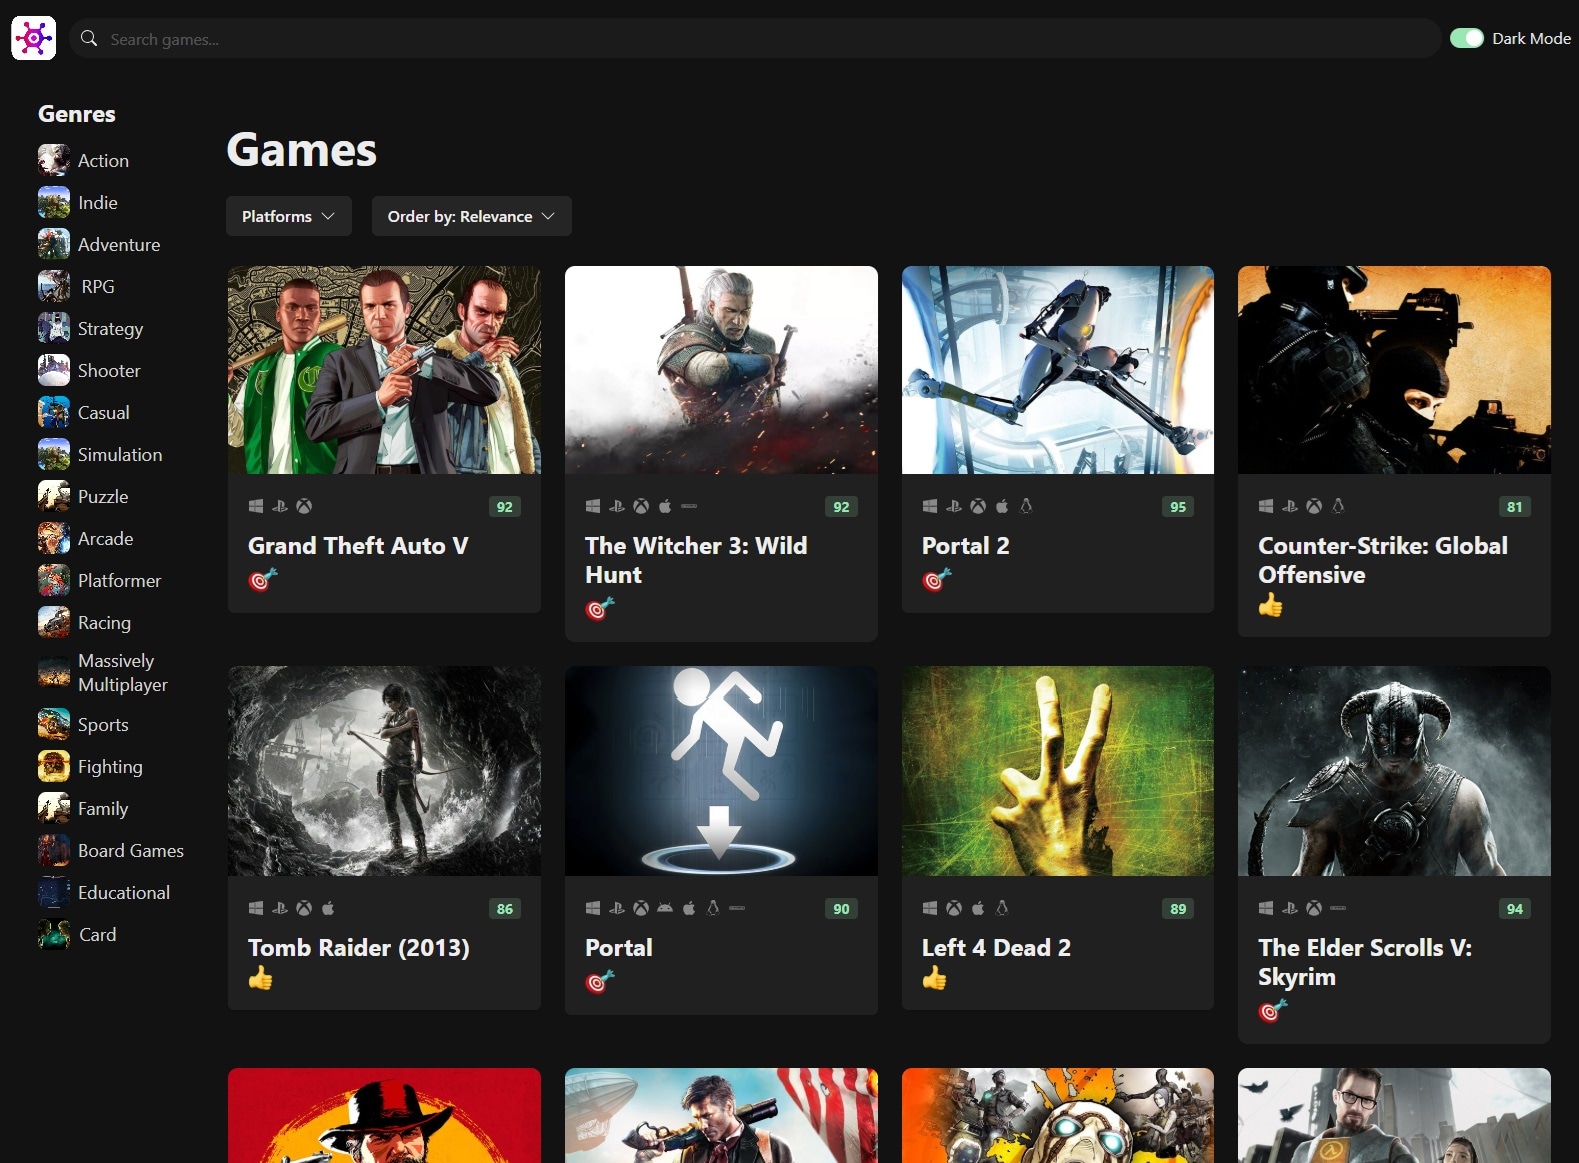The height and width of the screenshot is (1163, 1579).
Task: Click the Puzzle genre icon
Action: point(54,496)
